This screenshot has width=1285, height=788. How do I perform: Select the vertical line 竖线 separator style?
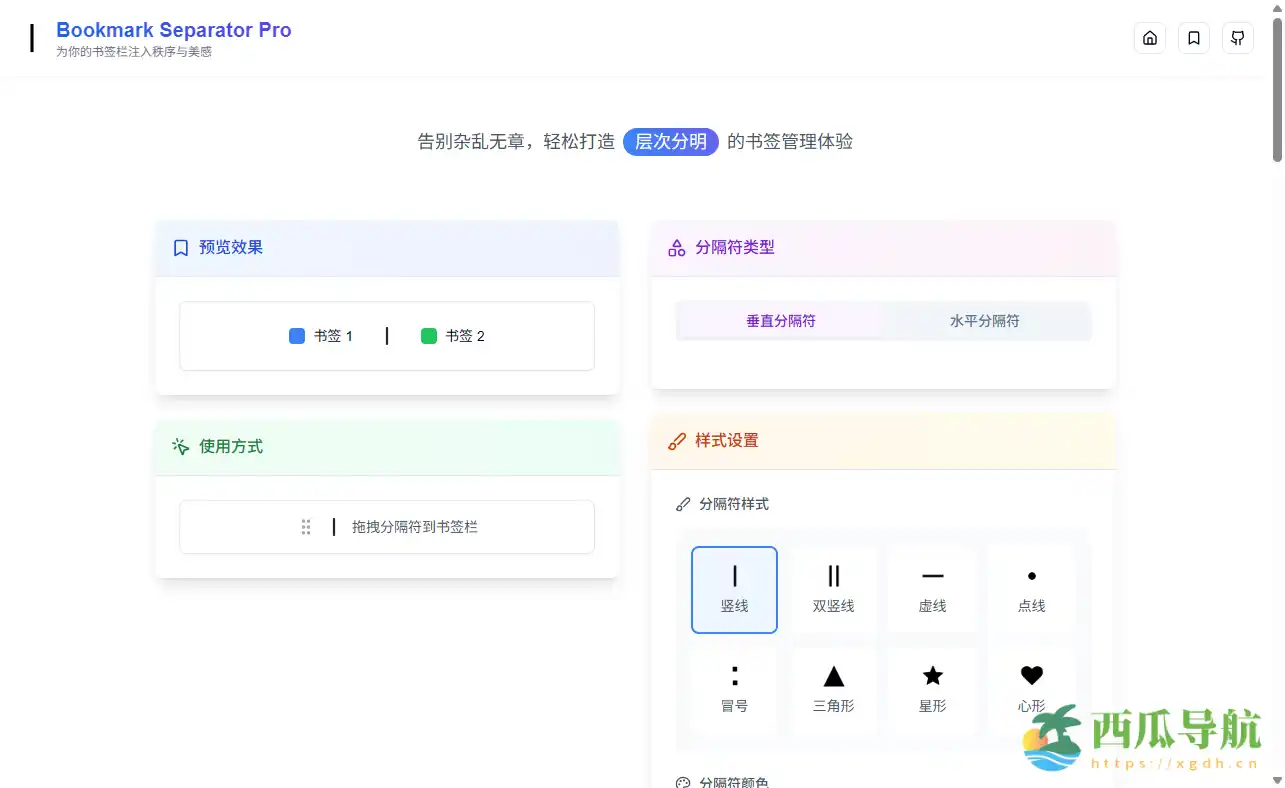(734, 589)
